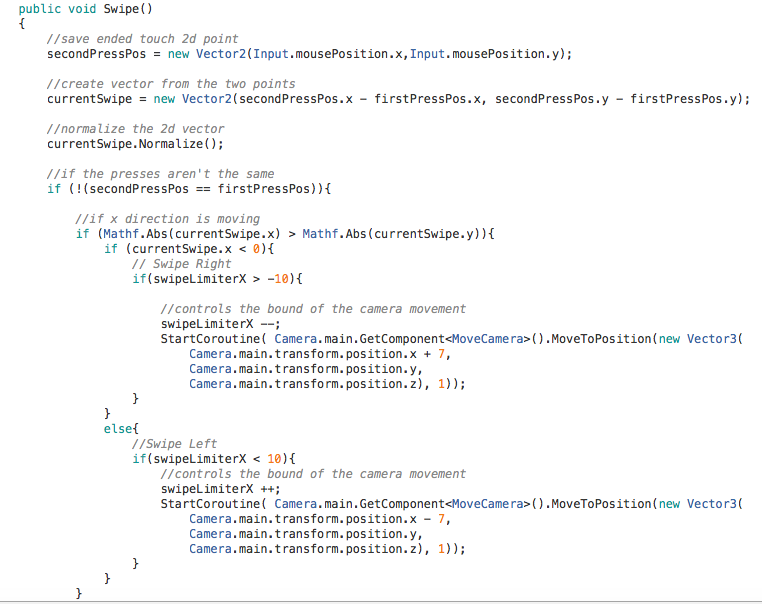Viewport: 762px width, 604px height.
Task: Click the 'swipeLimiterX --;' decrement statement
Action: click(221, 323)
